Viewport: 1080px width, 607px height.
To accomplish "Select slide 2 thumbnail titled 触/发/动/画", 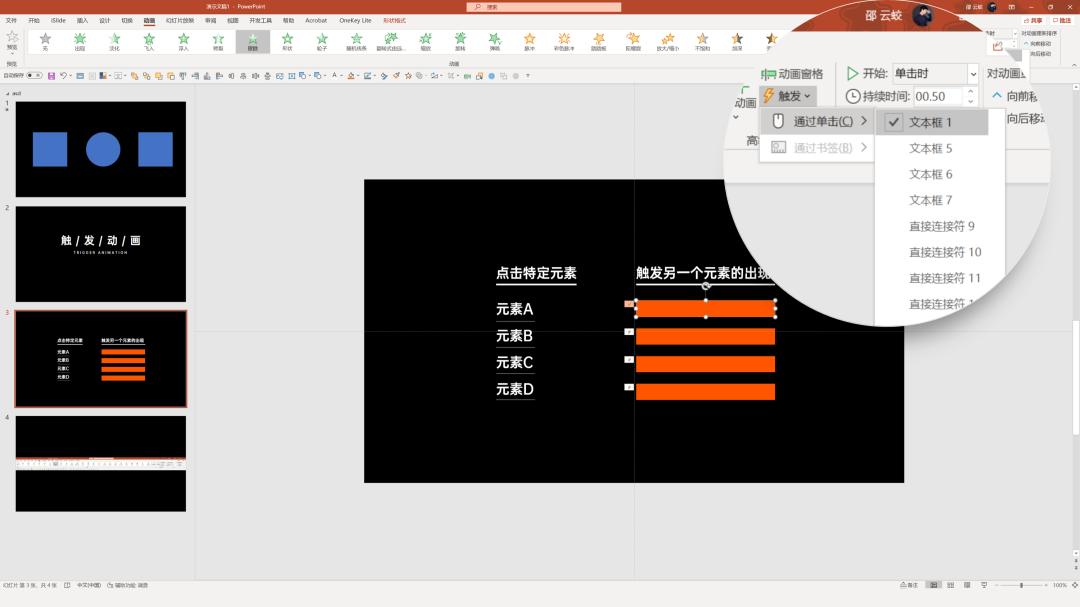I will pos(101,254).
